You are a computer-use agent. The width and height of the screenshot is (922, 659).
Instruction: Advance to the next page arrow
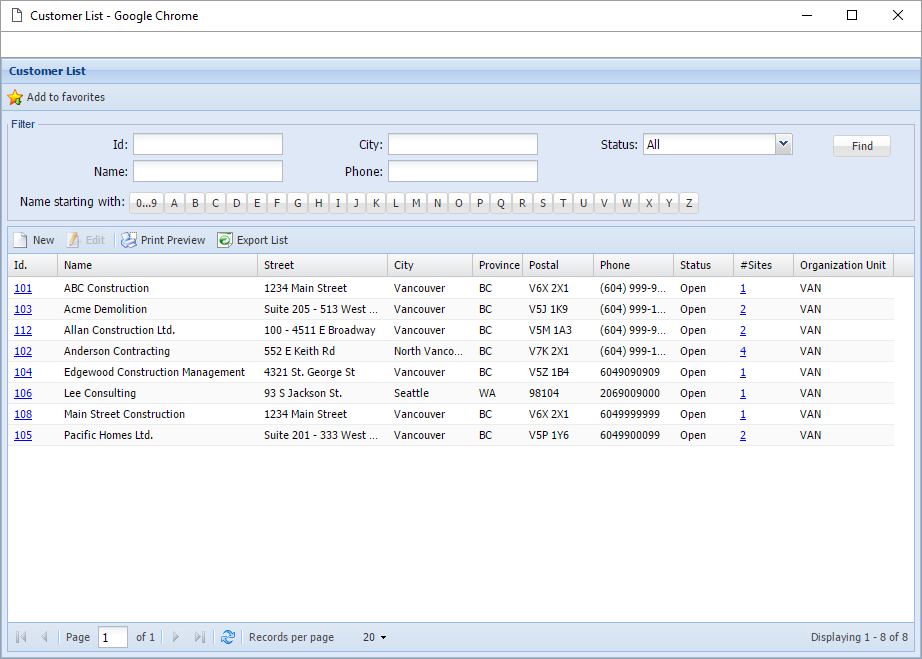click(x=176, y=637)
